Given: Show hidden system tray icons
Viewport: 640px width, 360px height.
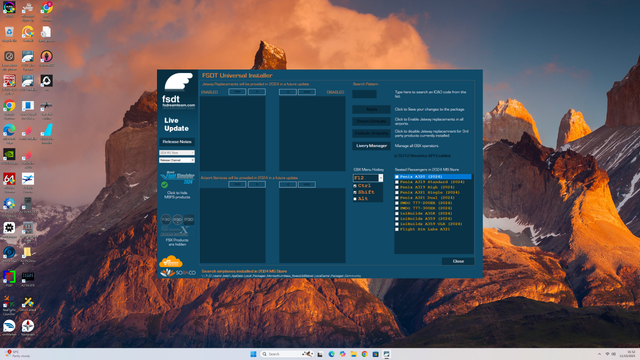Looking at the screenshot, I should [599, 354].
